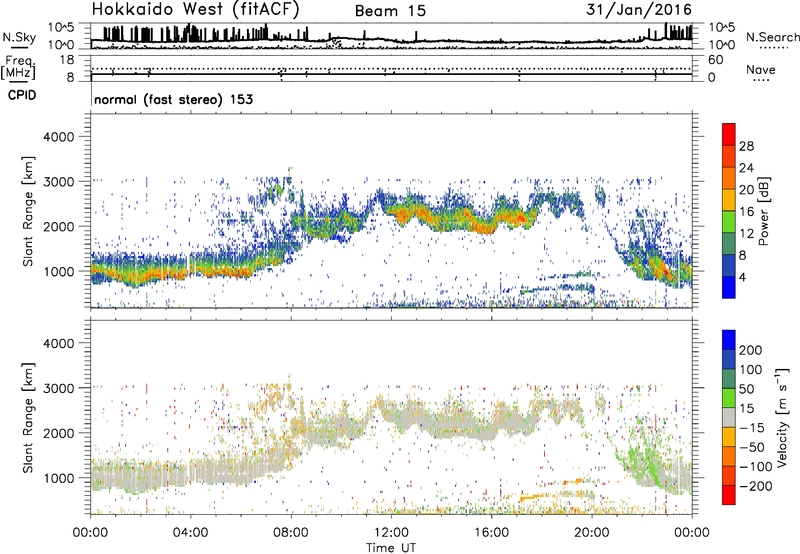Viewport: 800px width, 554px height.
Task: Click '4000' tick on velocity panel
Action: pos(58,343)
